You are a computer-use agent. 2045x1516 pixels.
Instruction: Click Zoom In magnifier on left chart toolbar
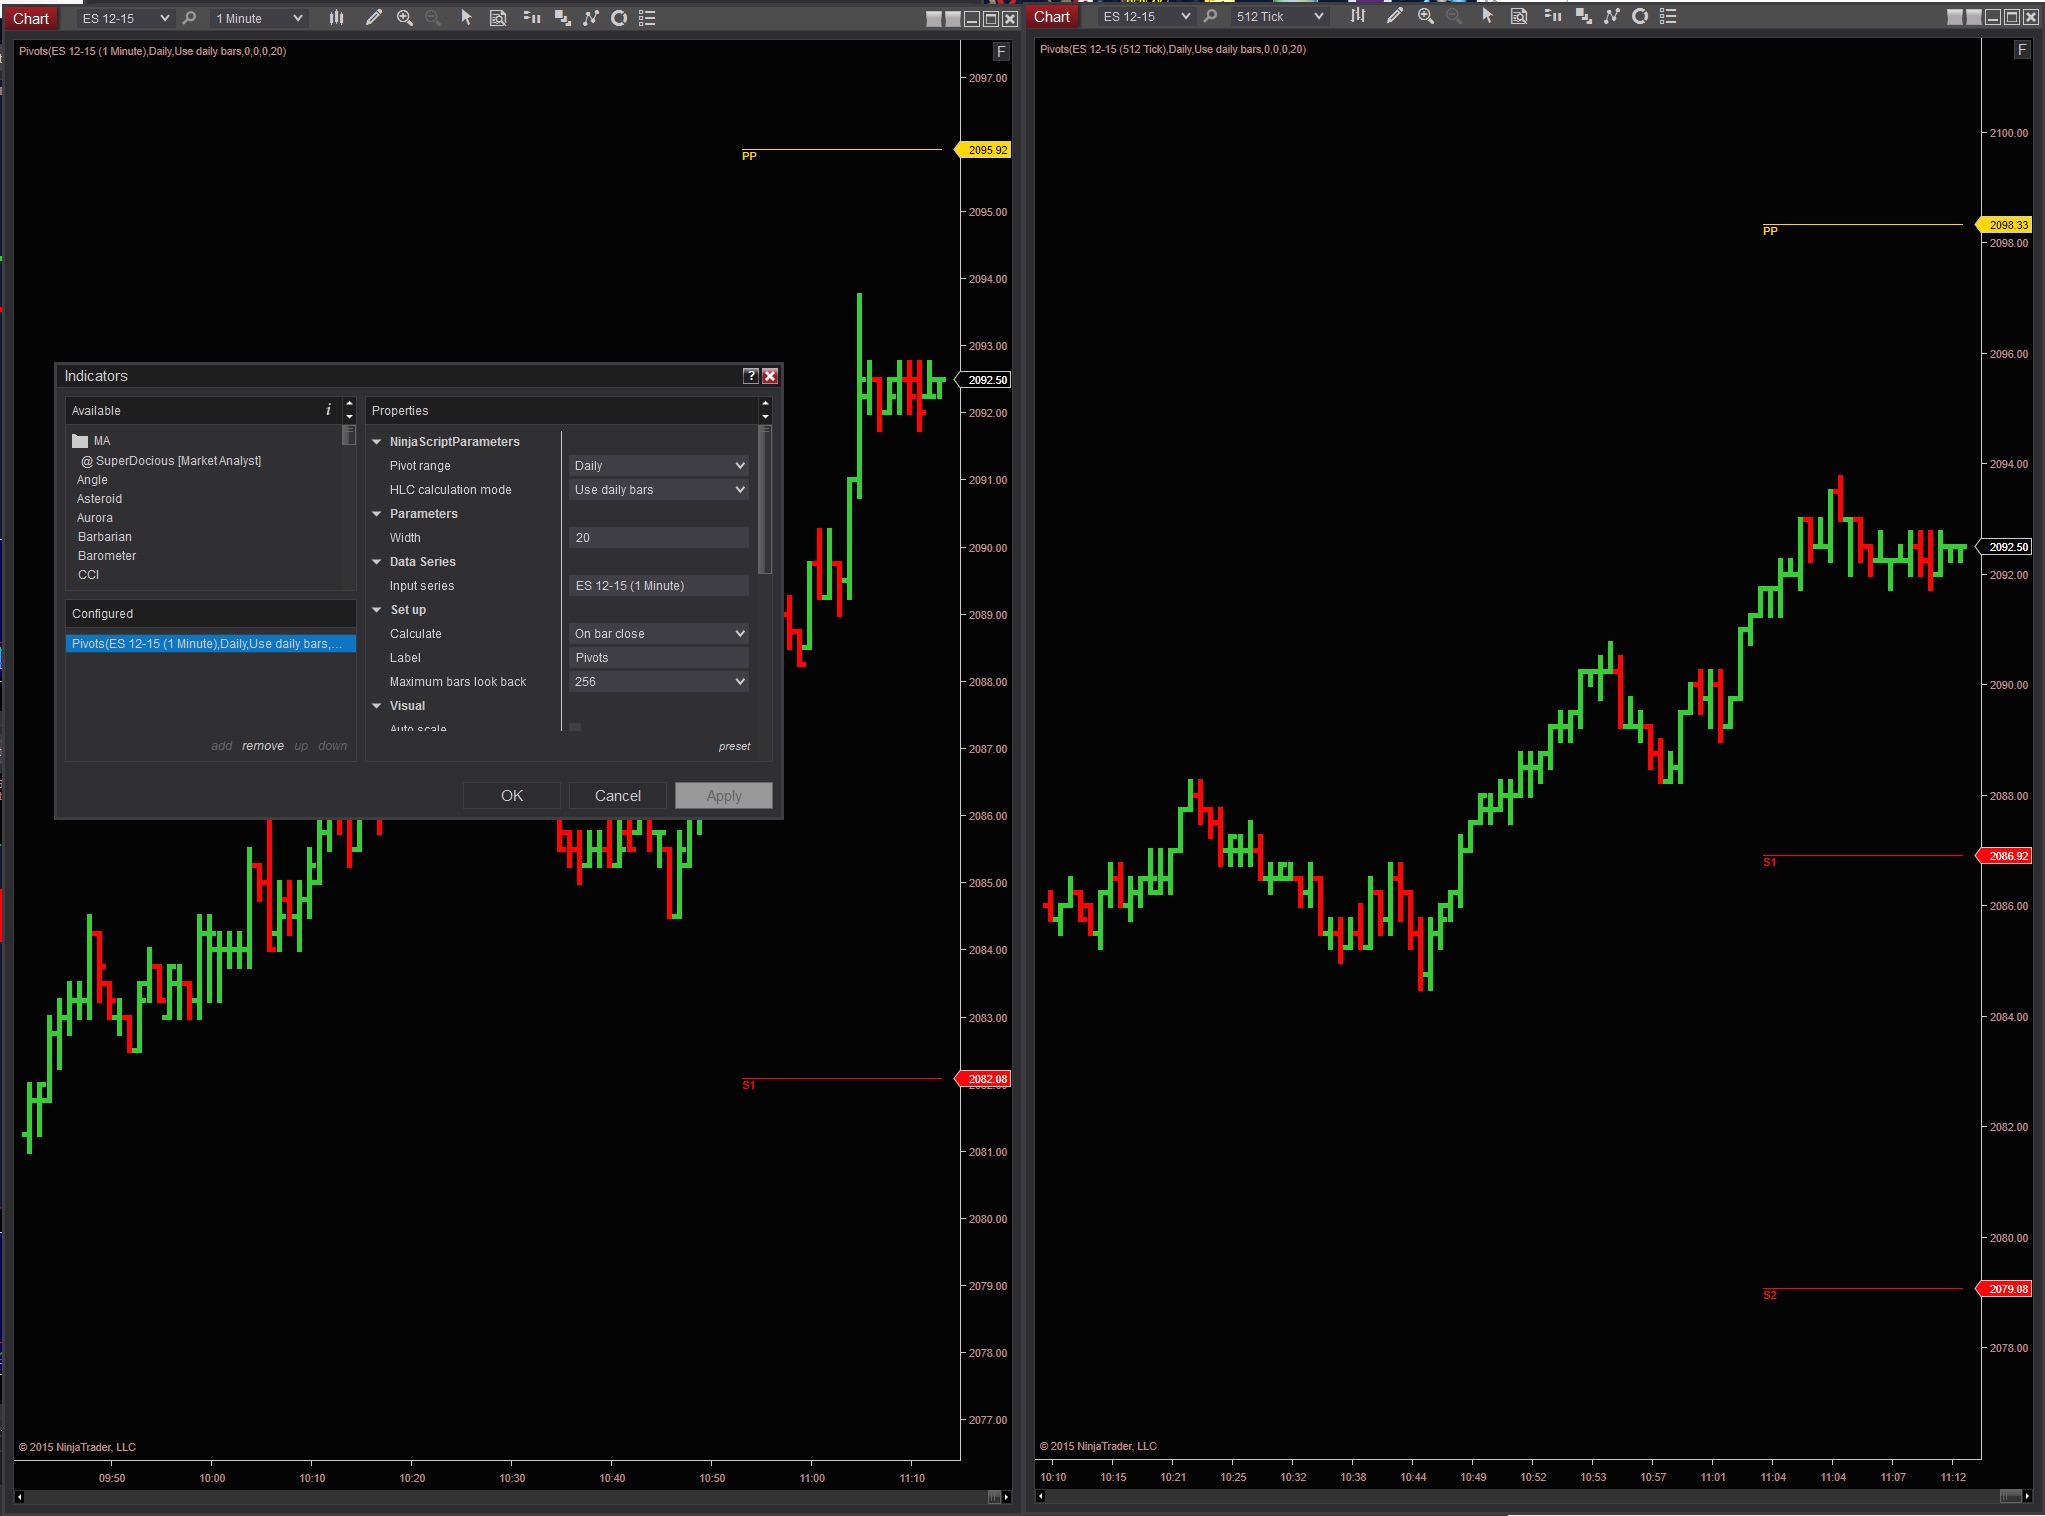click(x=405, y=18)
